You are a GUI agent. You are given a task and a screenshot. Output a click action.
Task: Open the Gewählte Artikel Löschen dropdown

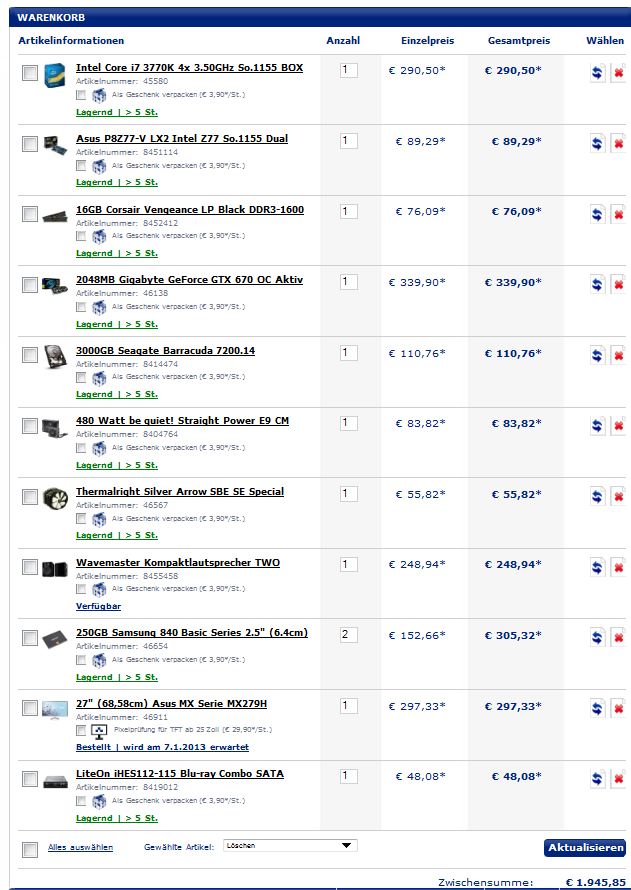coord(290,846)
